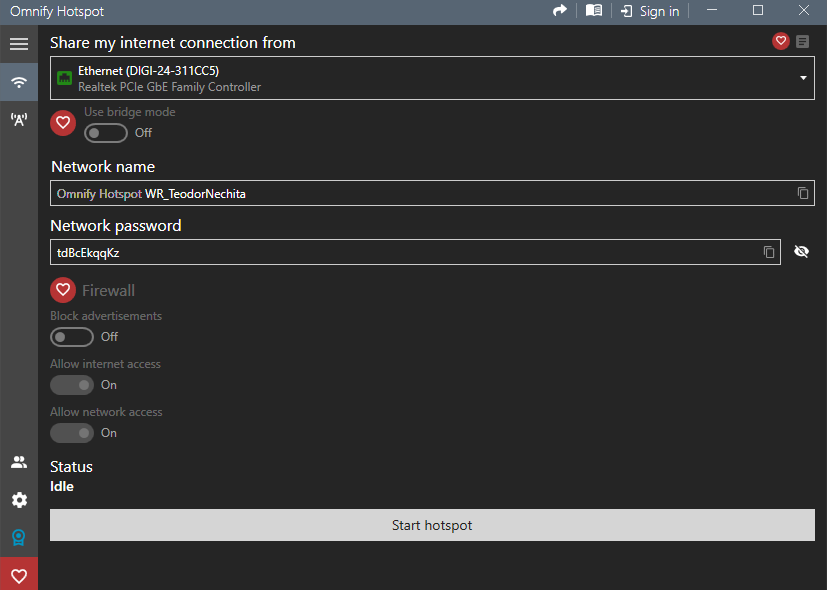Screen dimensions: 827x590
Task: Open the hamburger menu in sidebar
Action: 19,44
